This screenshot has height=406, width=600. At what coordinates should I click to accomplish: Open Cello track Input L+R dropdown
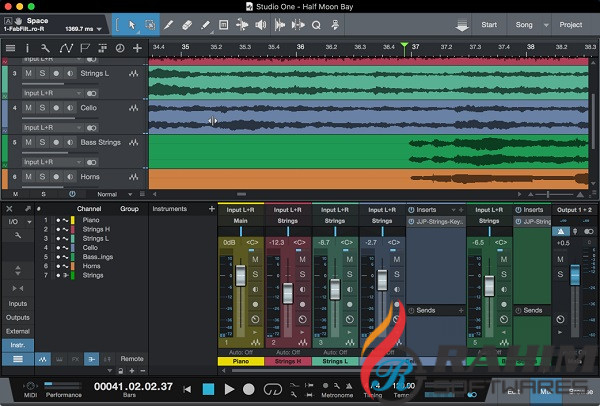(x=52, y=127)
